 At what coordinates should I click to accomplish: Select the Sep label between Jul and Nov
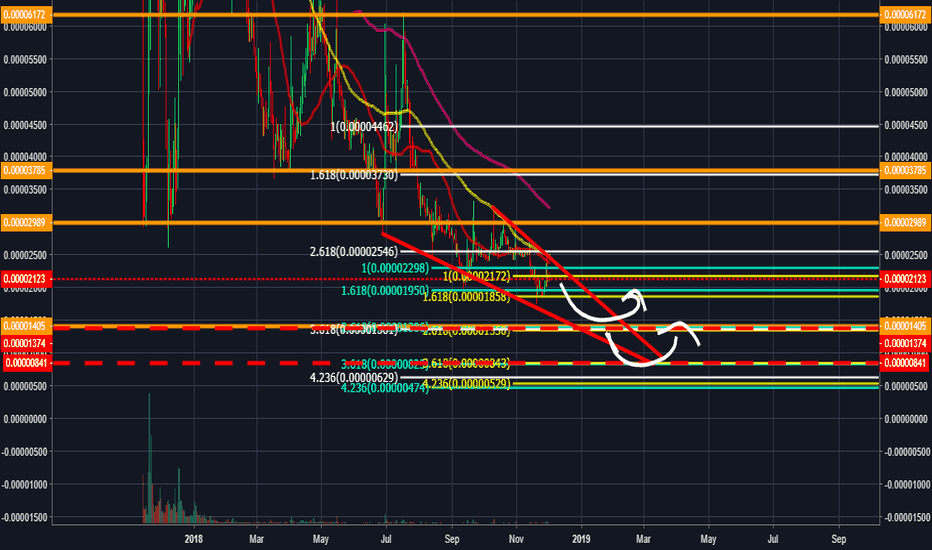coord(452,539)
